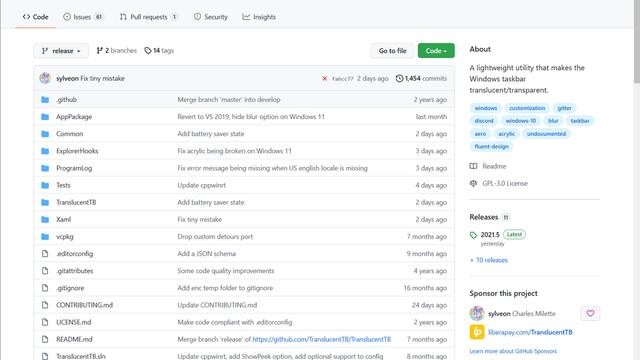
Task: Select the acrylic topic tag
Action: point(507,134)
